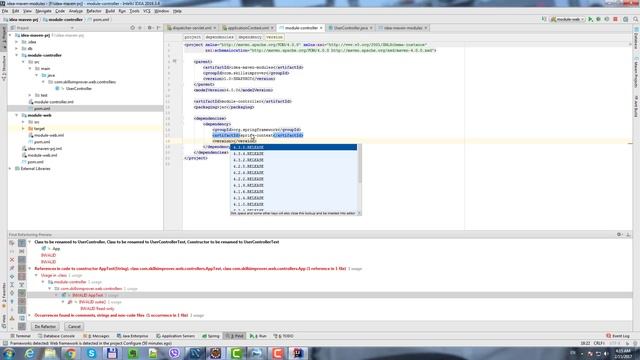Hide the Project tool window icon
Screen dimensions: 640x360
click(158, 28)
